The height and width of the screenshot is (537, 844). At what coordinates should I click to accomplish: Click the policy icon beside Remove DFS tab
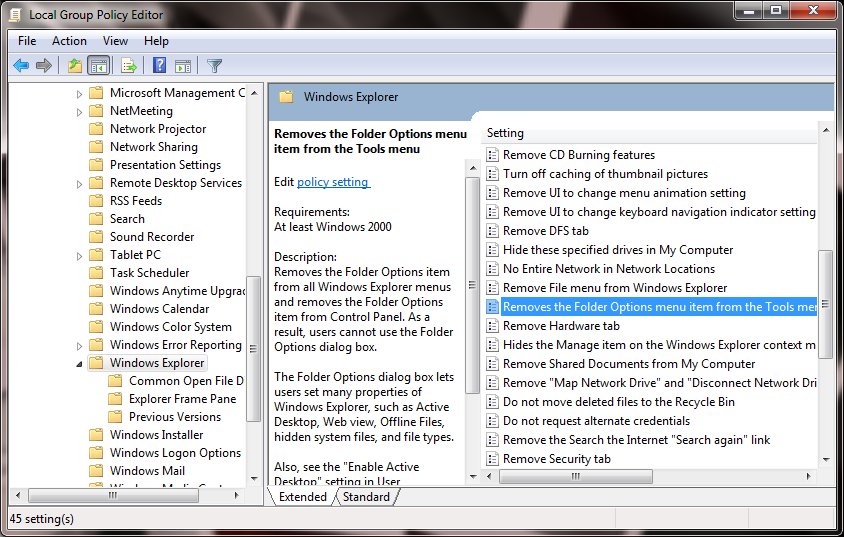point(492,231)
